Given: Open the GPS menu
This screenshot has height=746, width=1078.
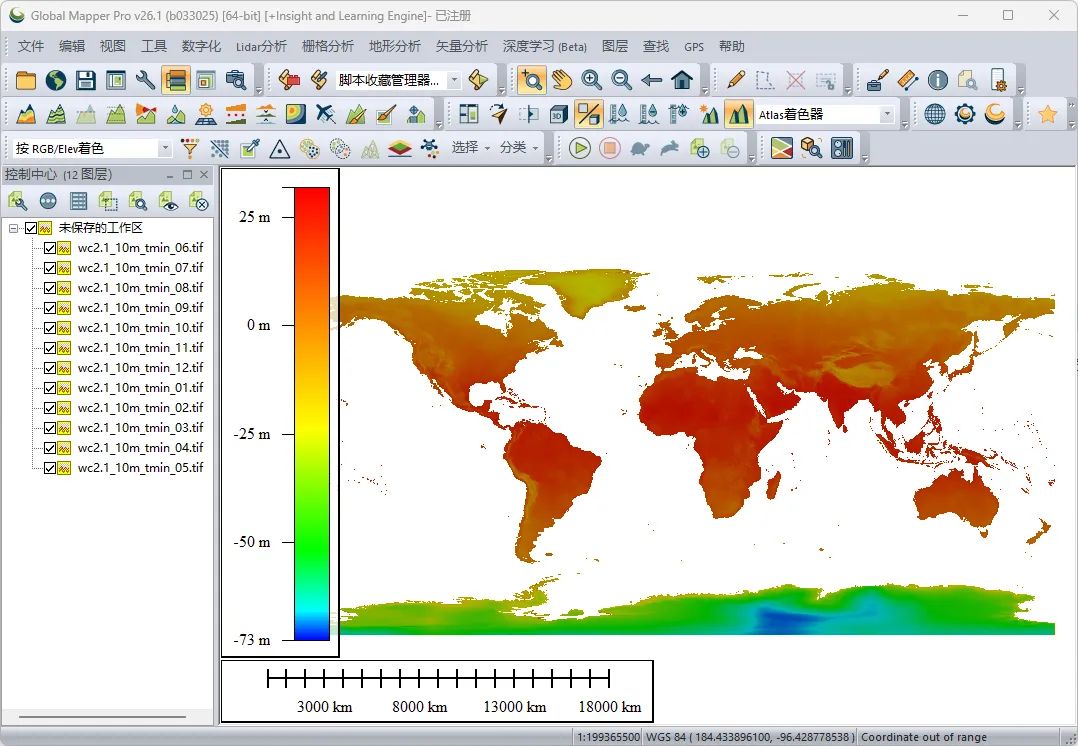Looking at the screenshot, I should (x=694, y=47).
